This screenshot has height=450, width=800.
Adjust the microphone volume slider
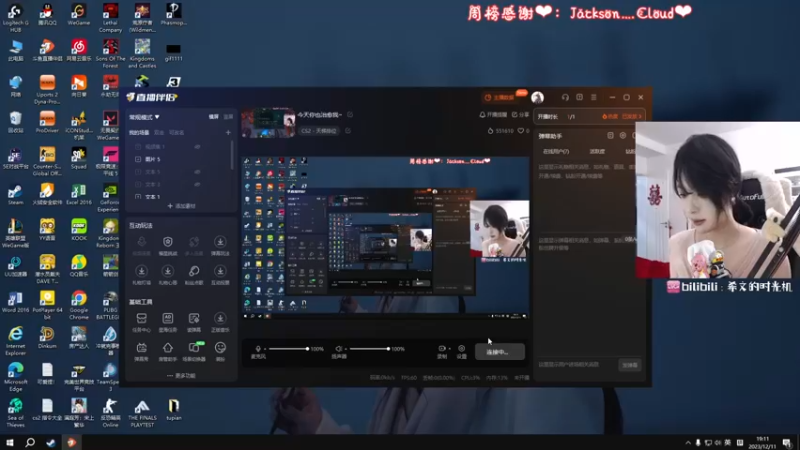point(289,349)
